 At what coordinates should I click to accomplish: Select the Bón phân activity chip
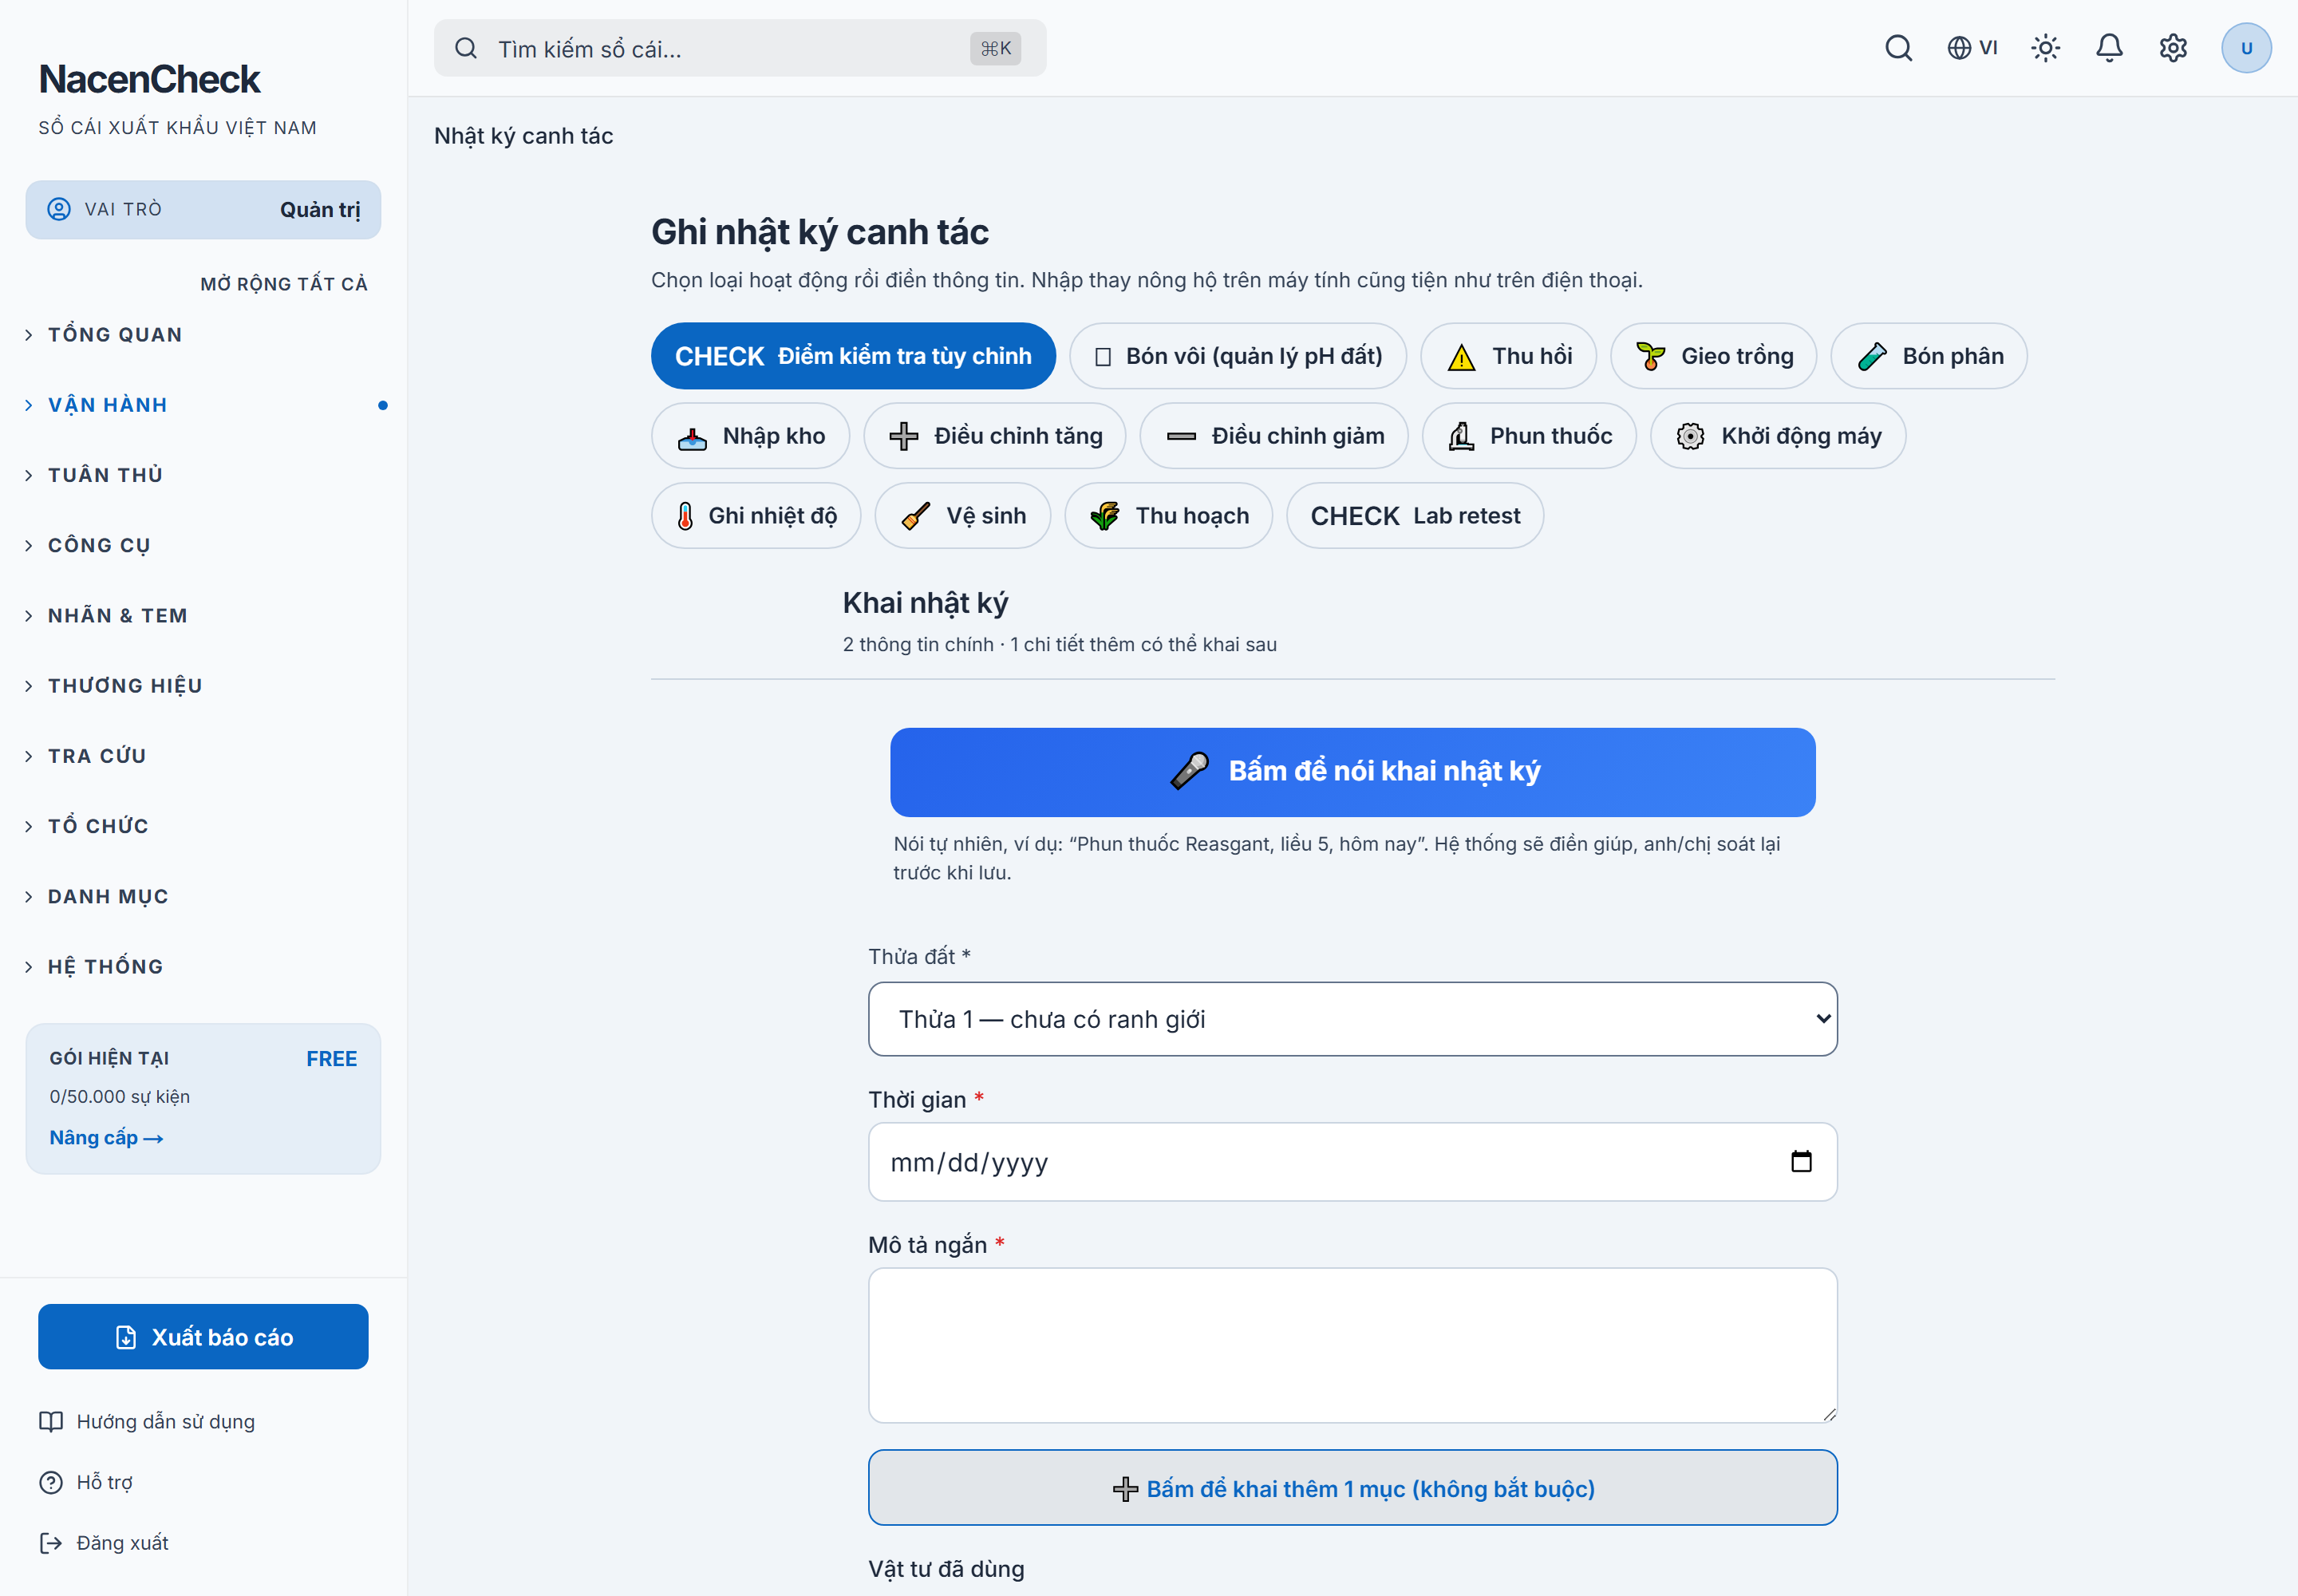pyautogui.click(x=1929, y=356)
